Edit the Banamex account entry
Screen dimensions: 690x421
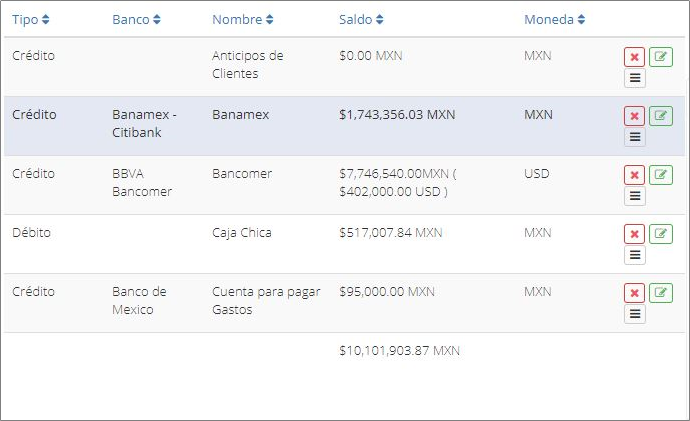(x=661, y=116)
